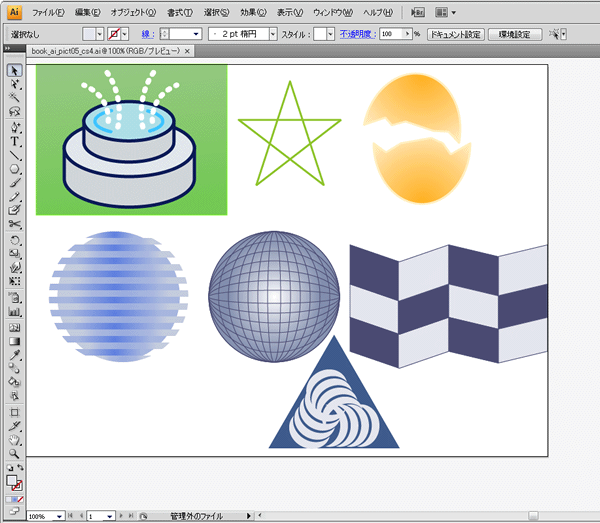
Task: Click the control bar fill color swatch
Action: click(89, 34)
